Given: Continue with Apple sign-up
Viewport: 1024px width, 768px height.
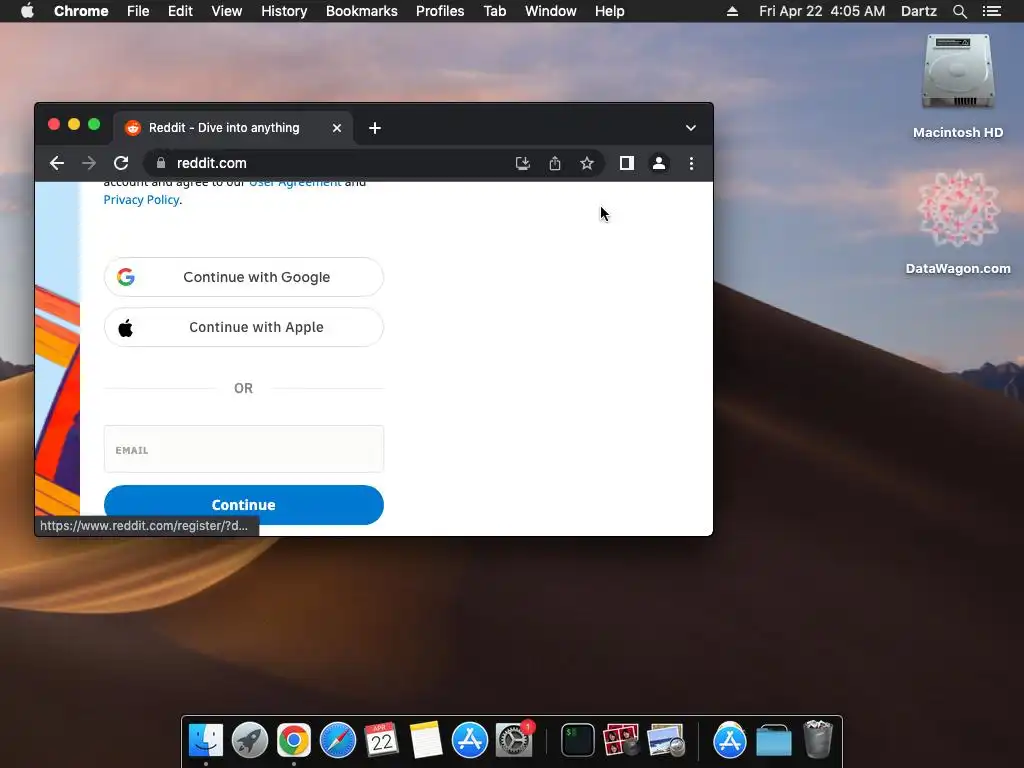Looking at the screenshot, I should (x=244, y=327).
